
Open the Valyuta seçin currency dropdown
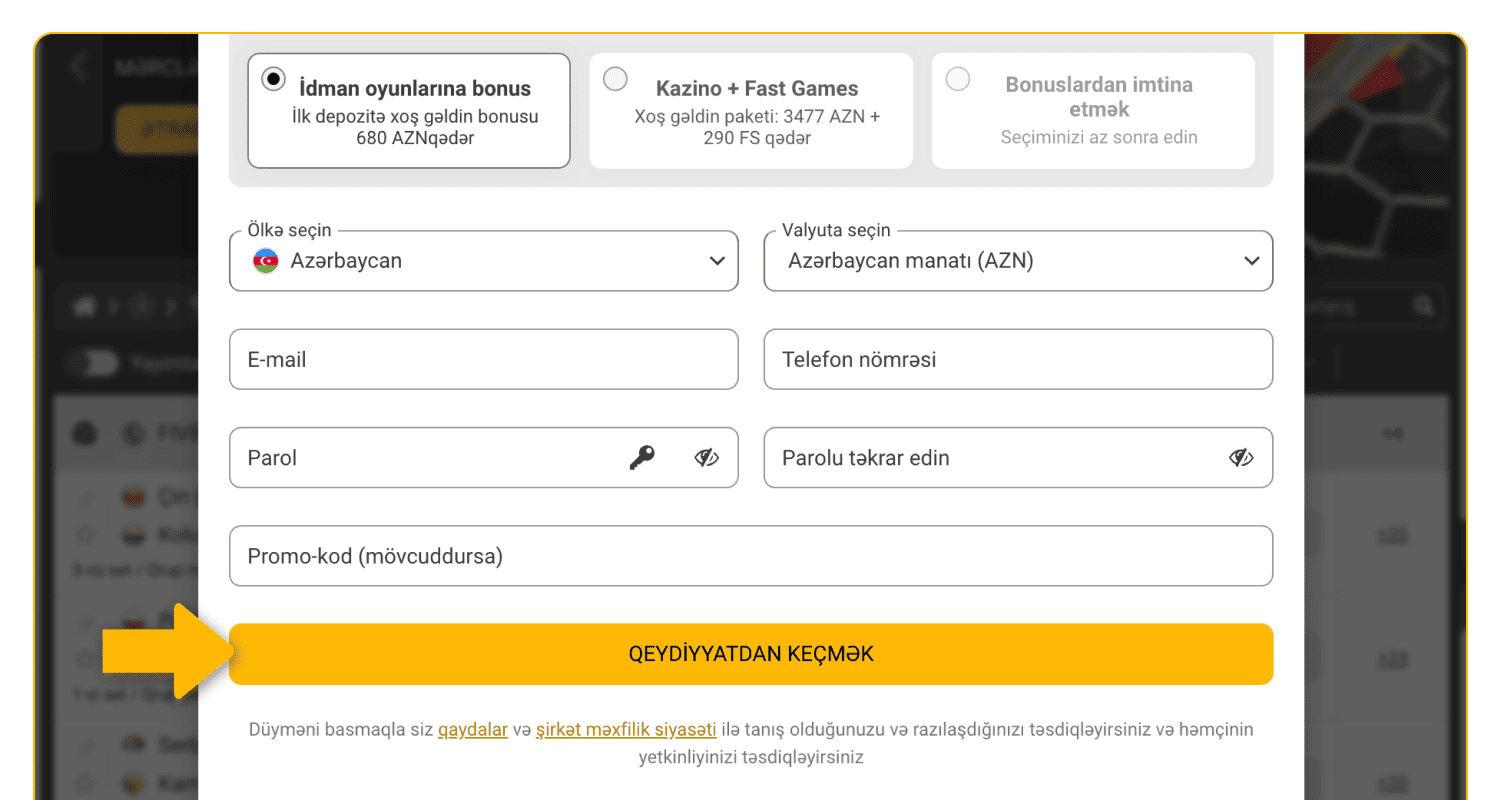(x=1018, y=261)
